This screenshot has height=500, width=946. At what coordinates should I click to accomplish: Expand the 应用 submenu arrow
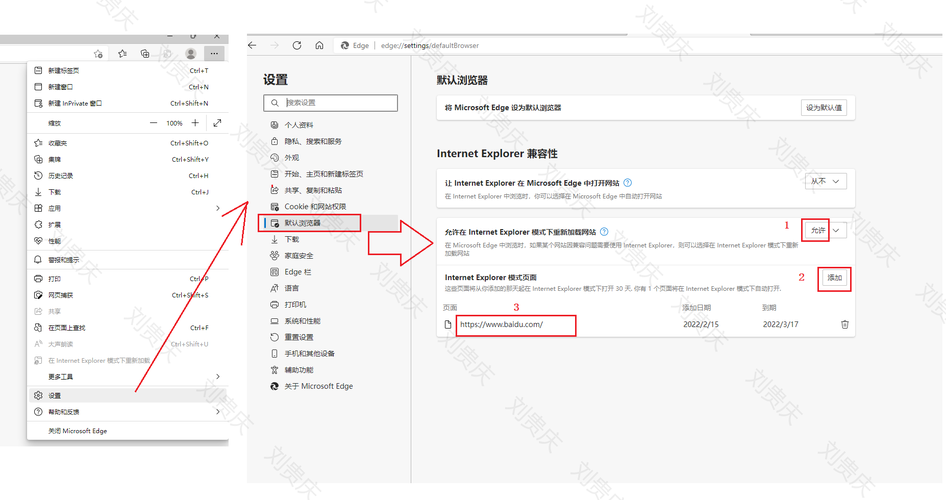coord(218,208)
